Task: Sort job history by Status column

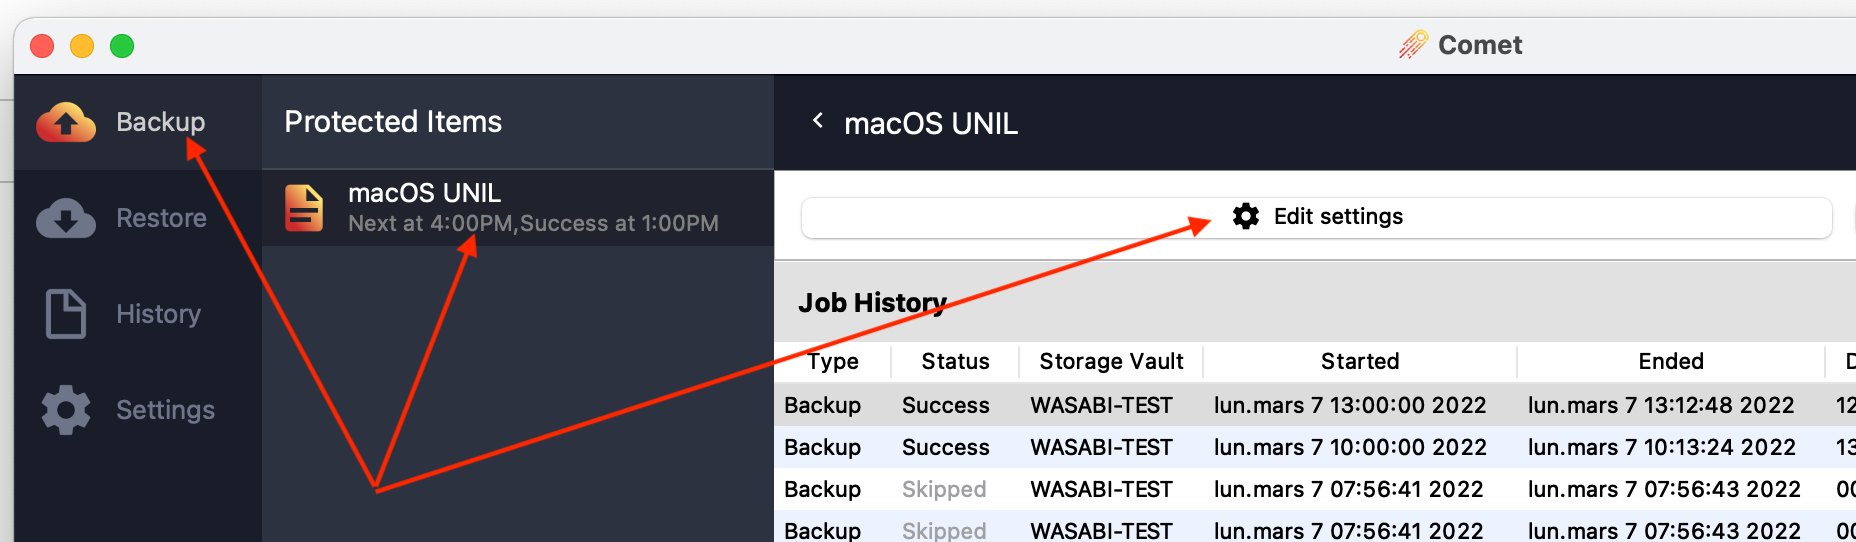Action: (955, 362)
